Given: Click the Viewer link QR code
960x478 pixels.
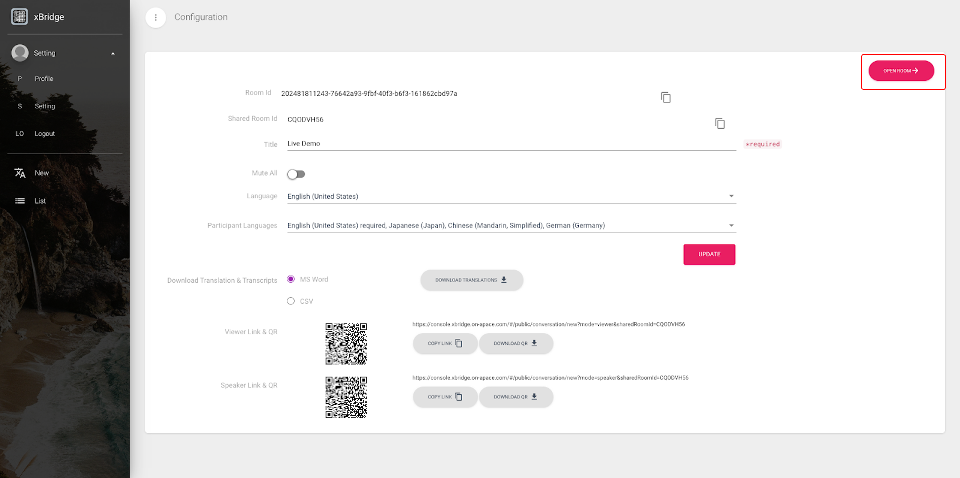Looking at the screenshot, I should click(x=346, y=343).
